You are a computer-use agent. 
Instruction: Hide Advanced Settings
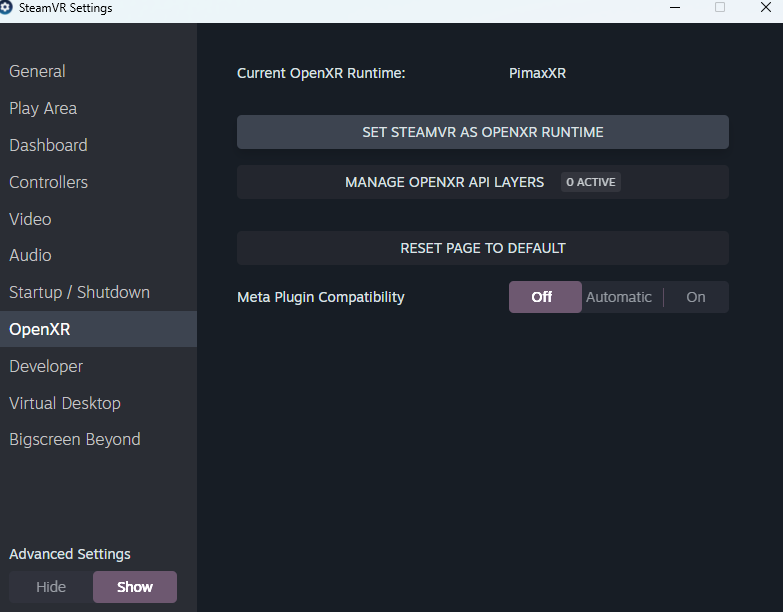coord(51,587)
